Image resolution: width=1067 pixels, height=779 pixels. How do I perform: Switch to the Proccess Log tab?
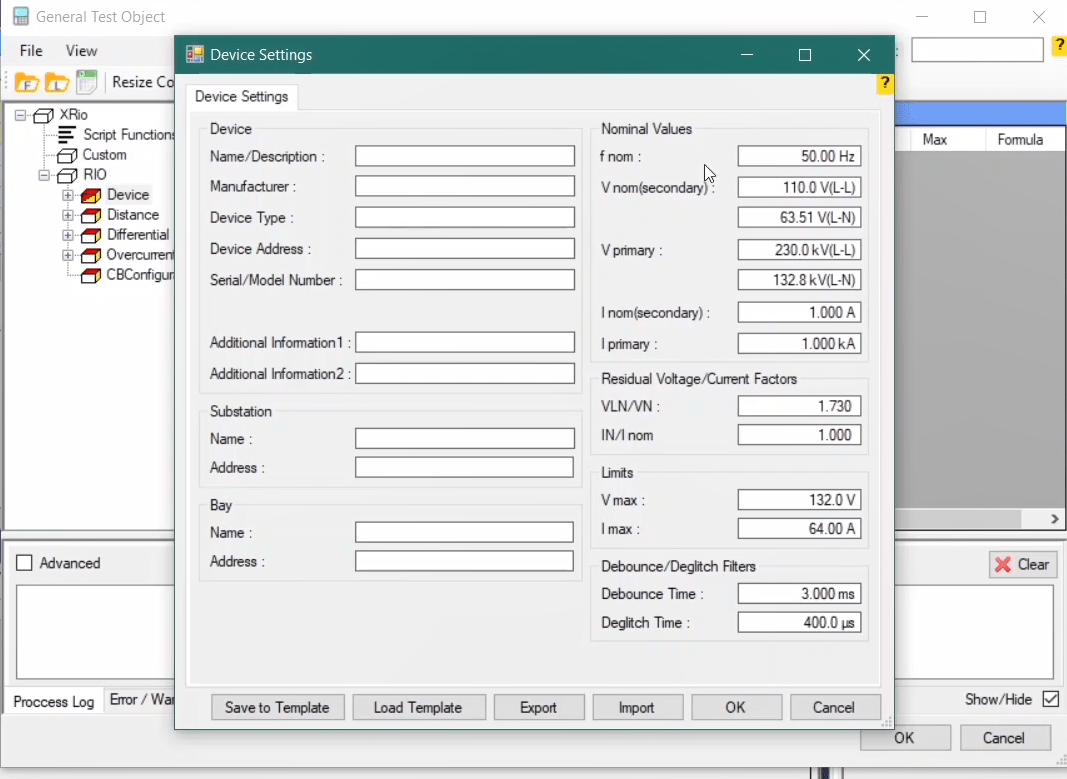pos(54,701)
